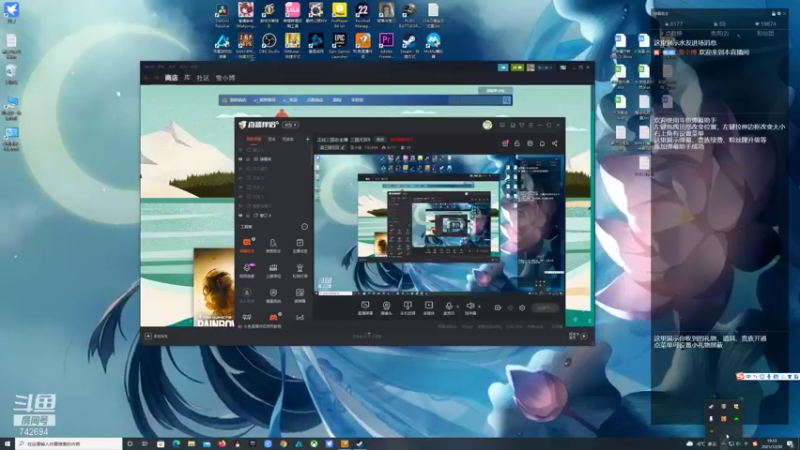The height and width of the screenshot is (450, 800).
Task: Click the Firefox icon in the taskbar
Action: coord(222,444)
